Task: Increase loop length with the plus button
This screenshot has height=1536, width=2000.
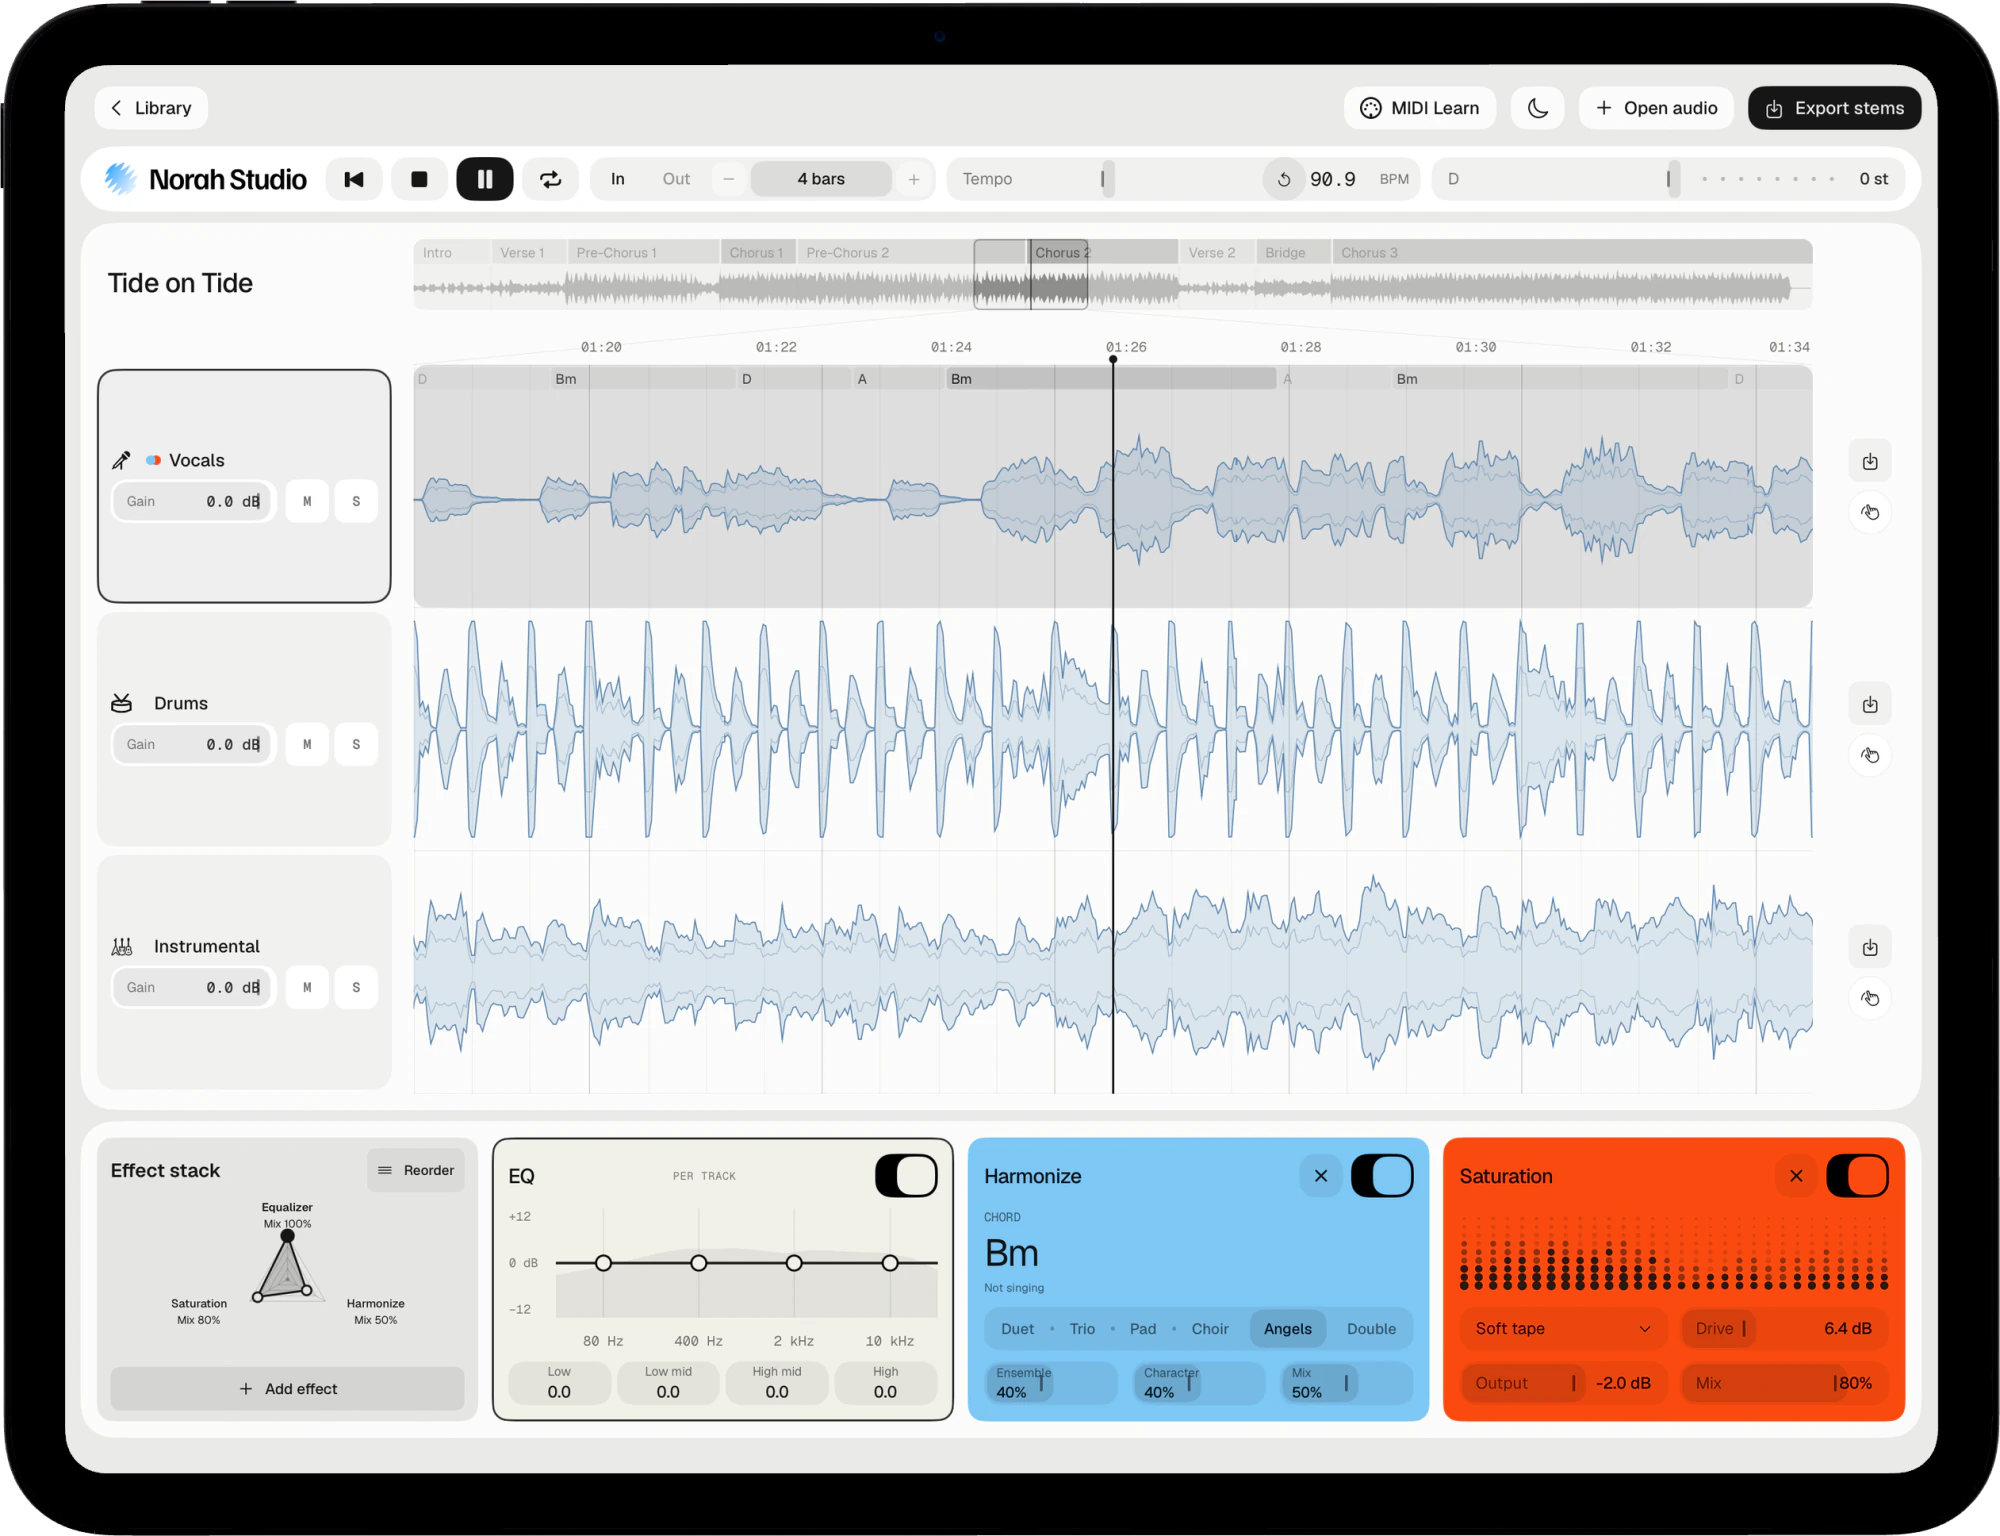Action: [x=914, y=179]
